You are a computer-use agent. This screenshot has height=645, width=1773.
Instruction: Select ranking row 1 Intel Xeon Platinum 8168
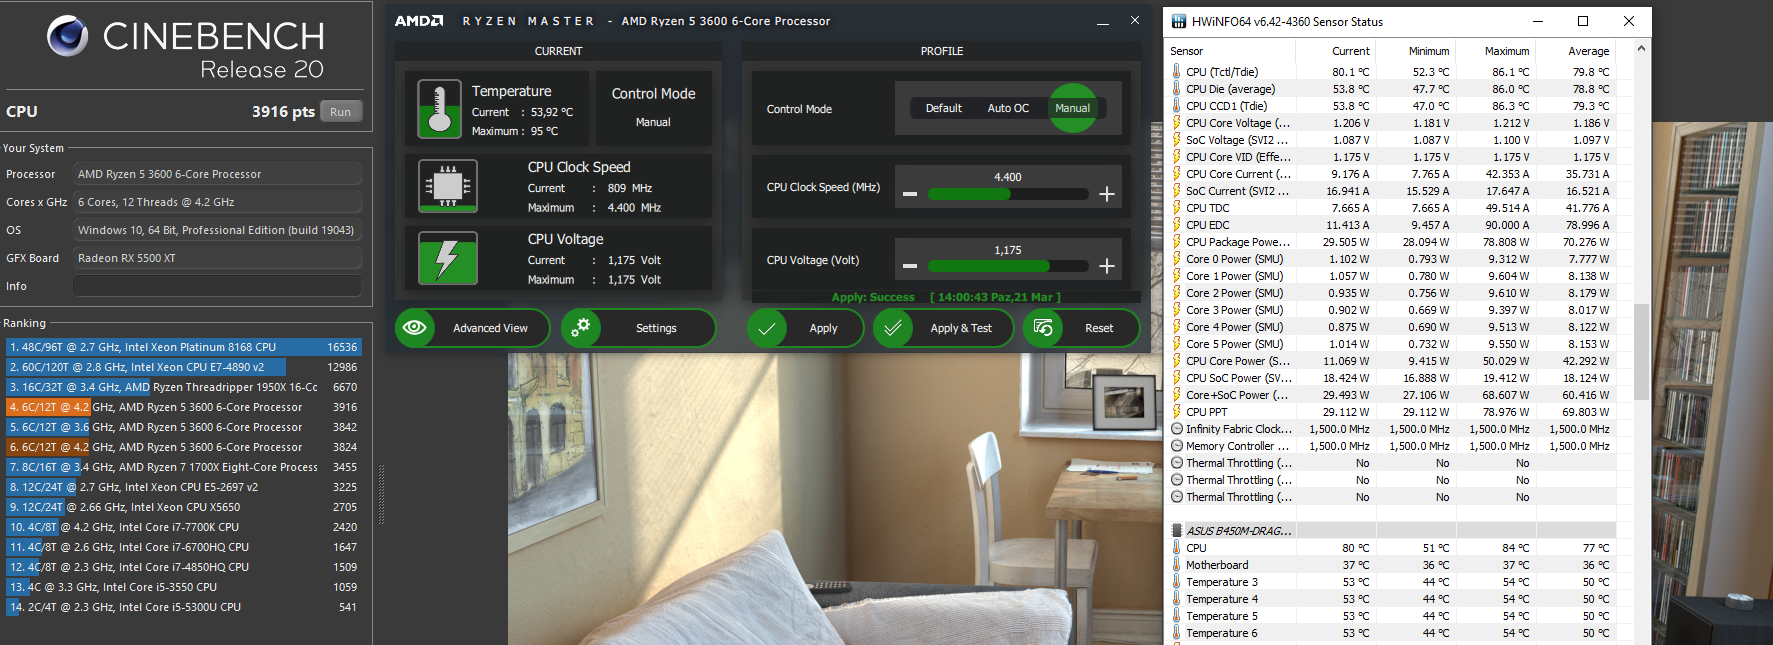point(184,347)
